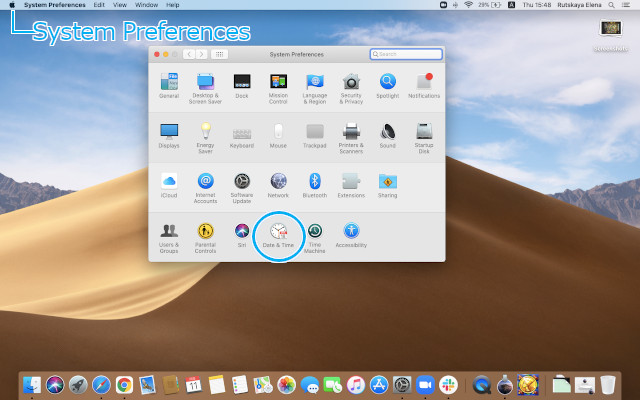Click the Wi-Fi status icon

(468, 5)
